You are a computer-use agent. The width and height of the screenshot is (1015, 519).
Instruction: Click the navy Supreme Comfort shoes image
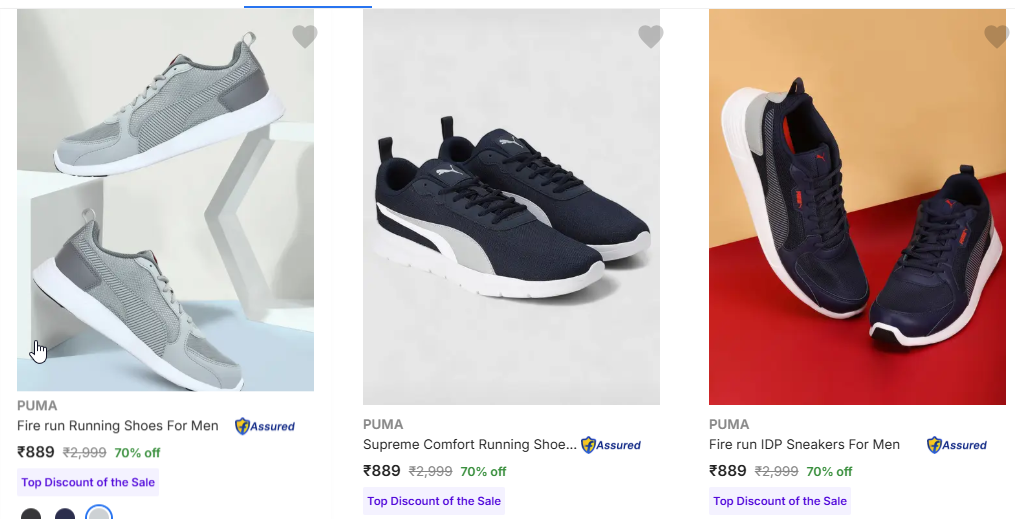[511, 207]
